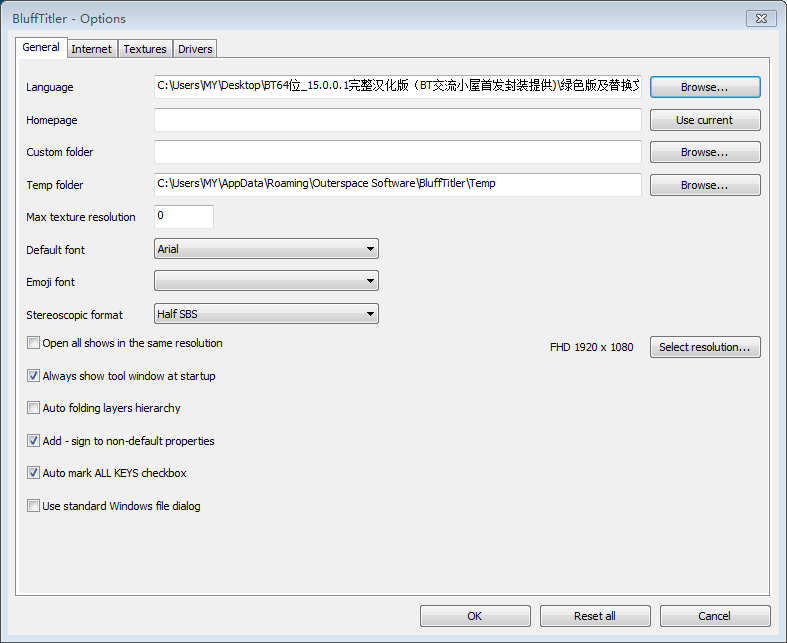
Task: Enable Open all shows in same resolution
Action: (x=34, y=343)
